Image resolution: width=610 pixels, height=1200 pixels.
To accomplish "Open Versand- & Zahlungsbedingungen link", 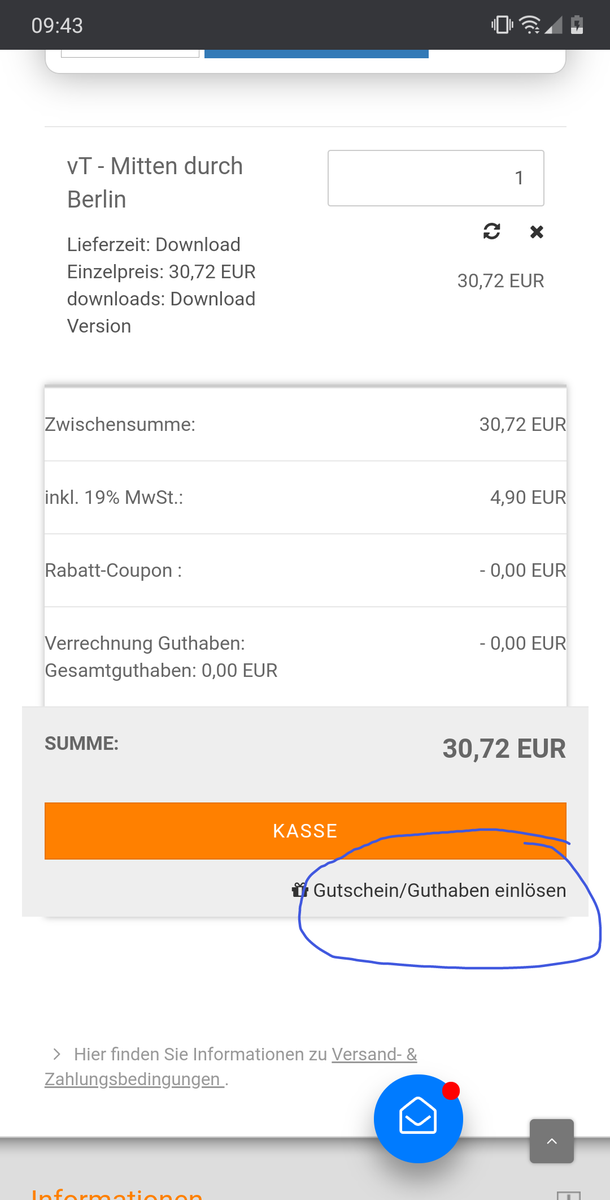I will [x=374, y=1054].
